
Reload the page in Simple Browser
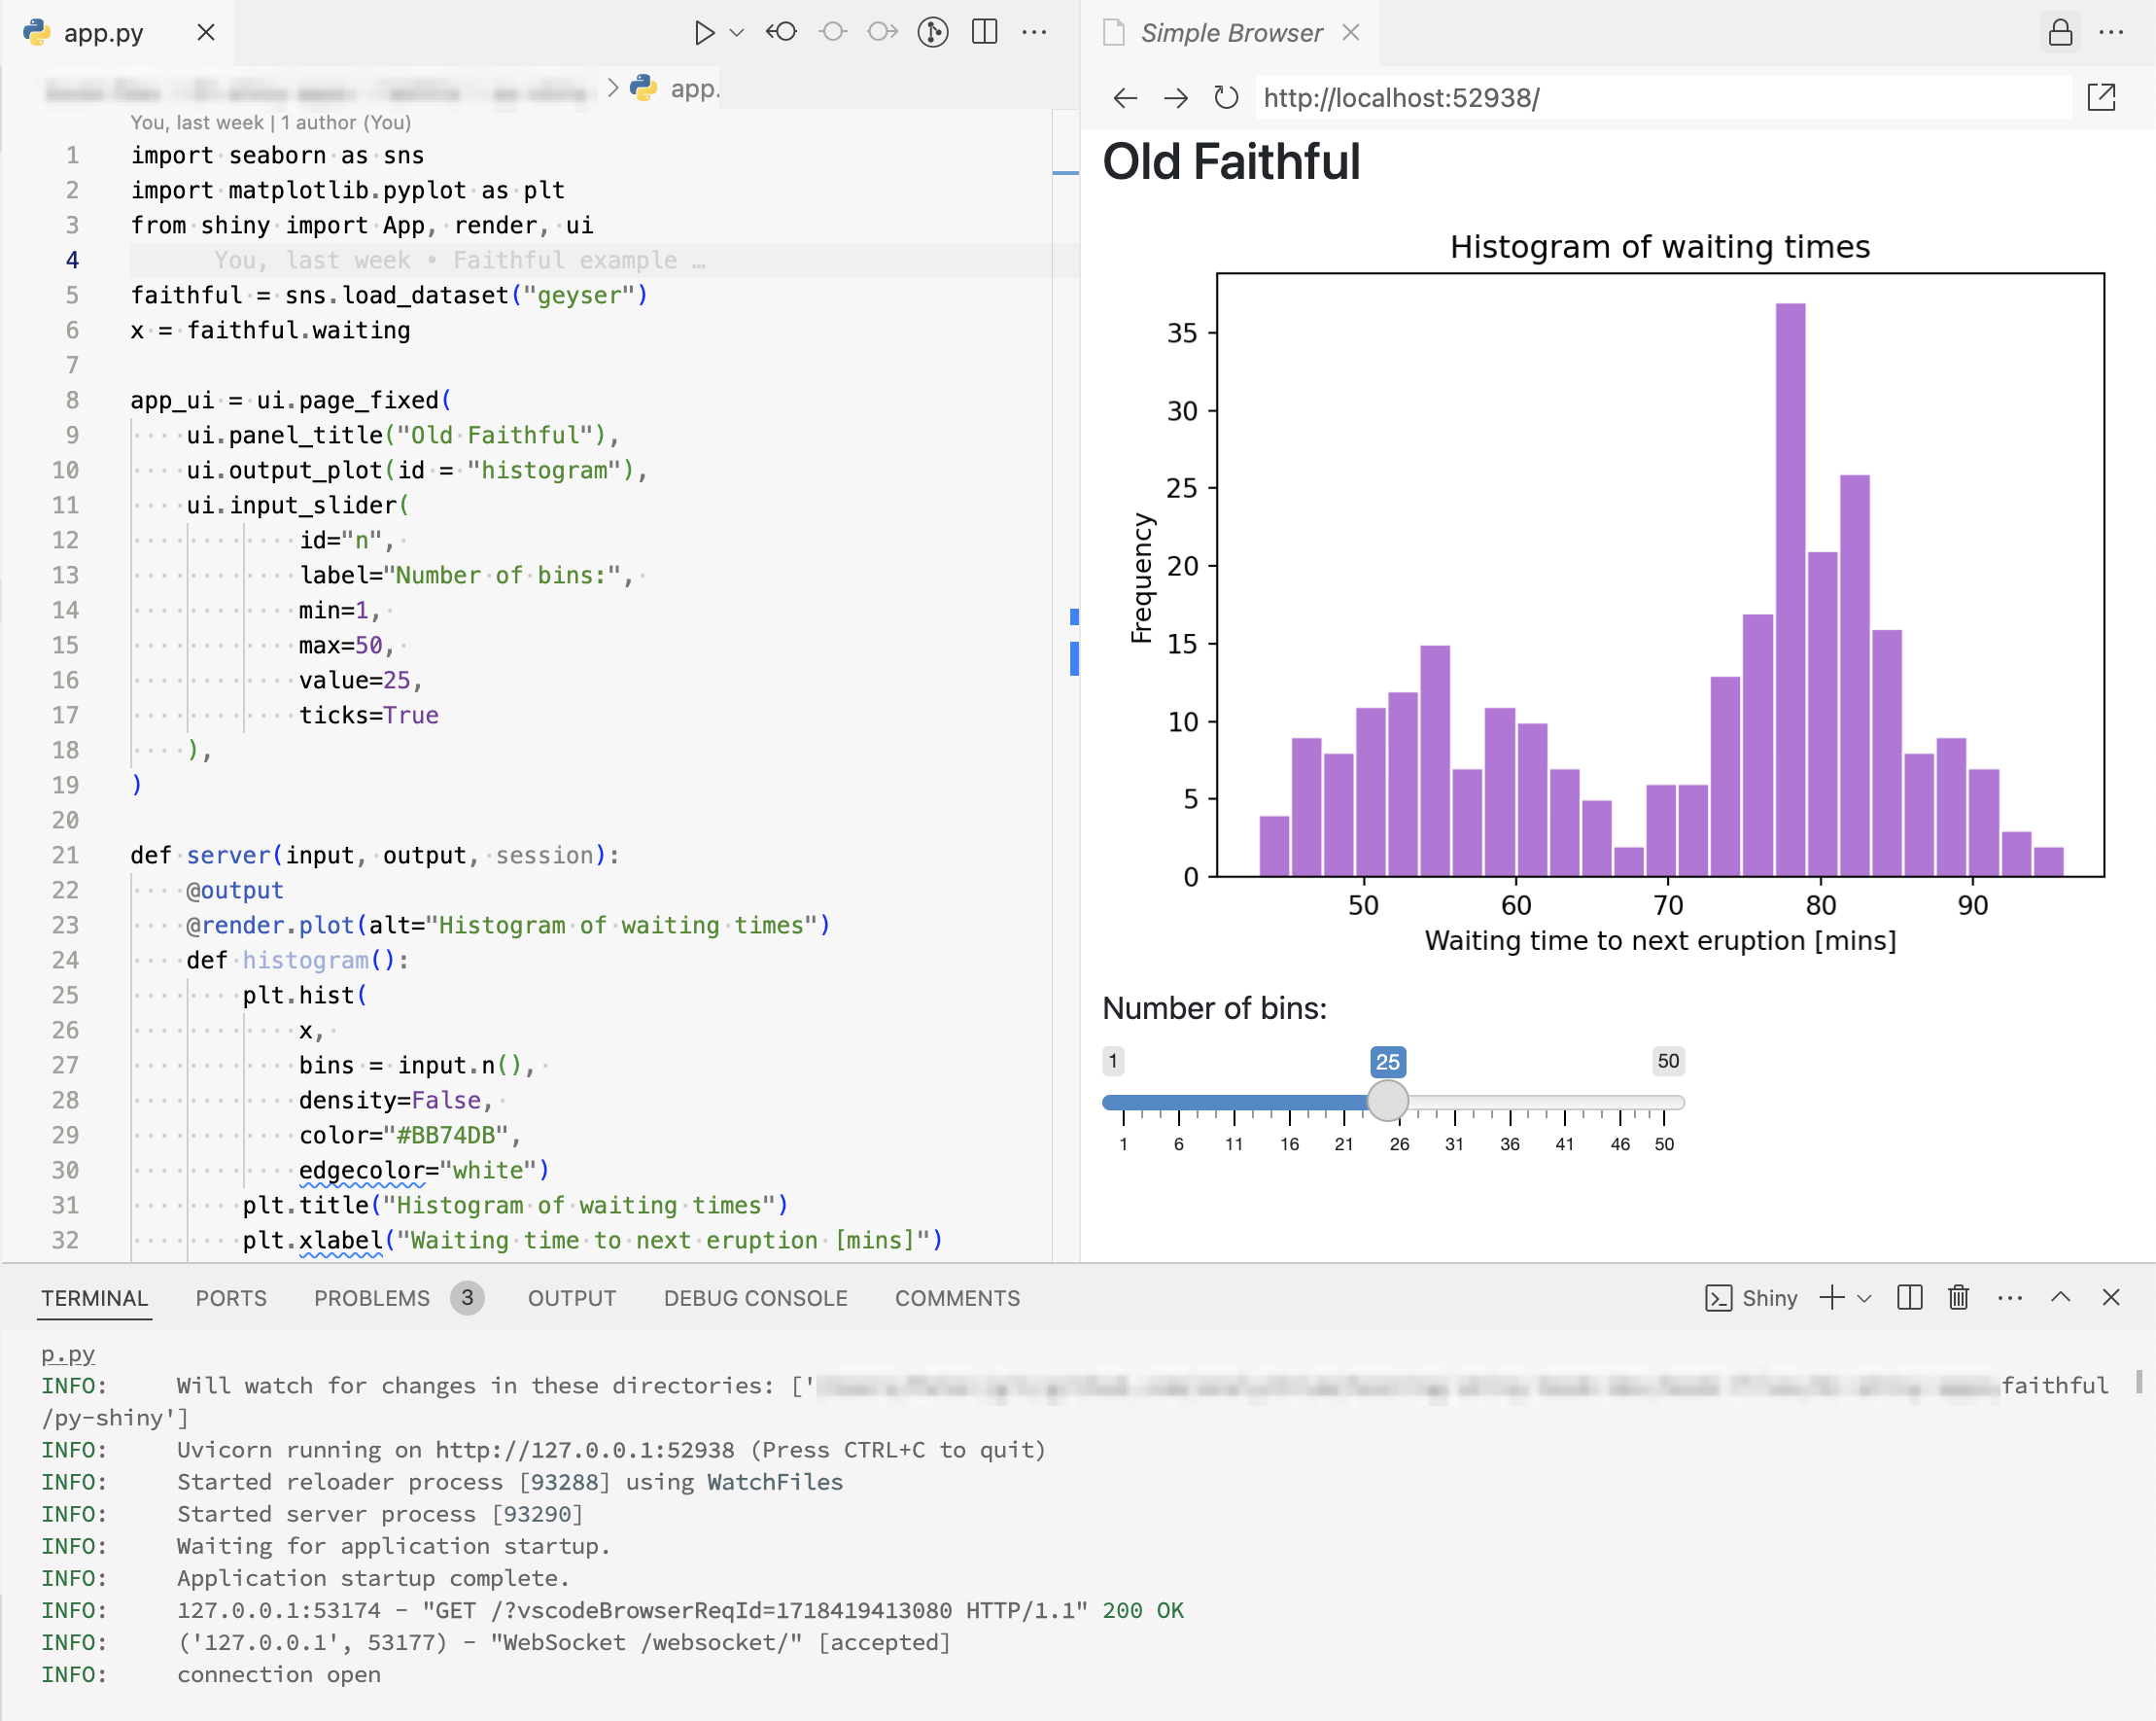[1225, 98]
